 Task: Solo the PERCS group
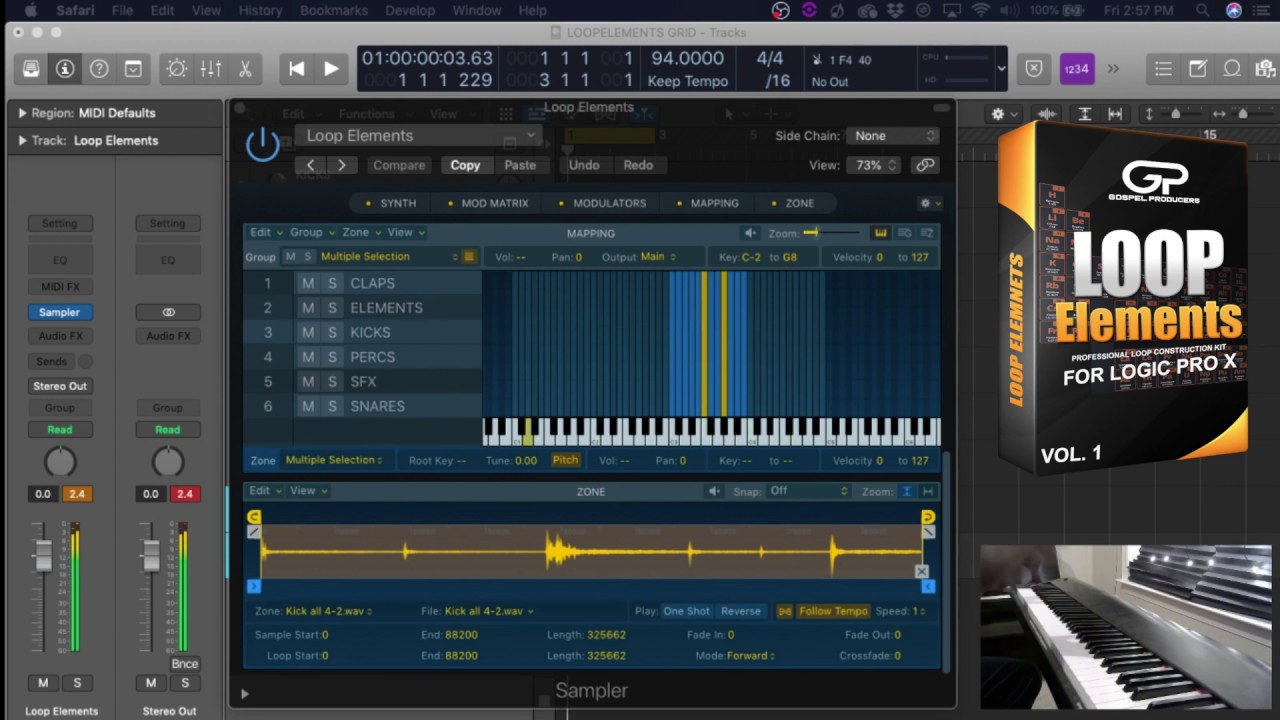pyautogui.click(x=332, y=357)
